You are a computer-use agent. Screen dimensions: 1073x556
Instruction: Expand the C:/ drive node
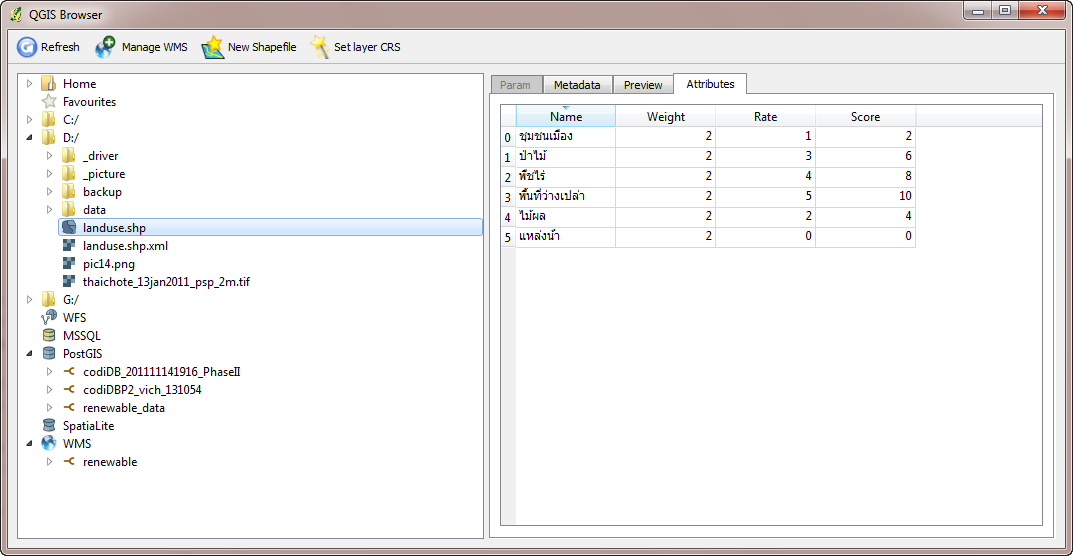29,119
